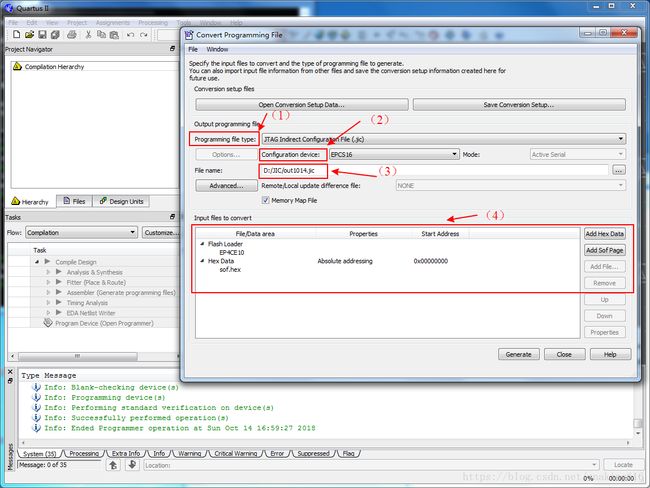Click the Save icon in Quartus toolbar
This screenshot has height=488, width=650.
pyautogui.click(x=42, y=35)
